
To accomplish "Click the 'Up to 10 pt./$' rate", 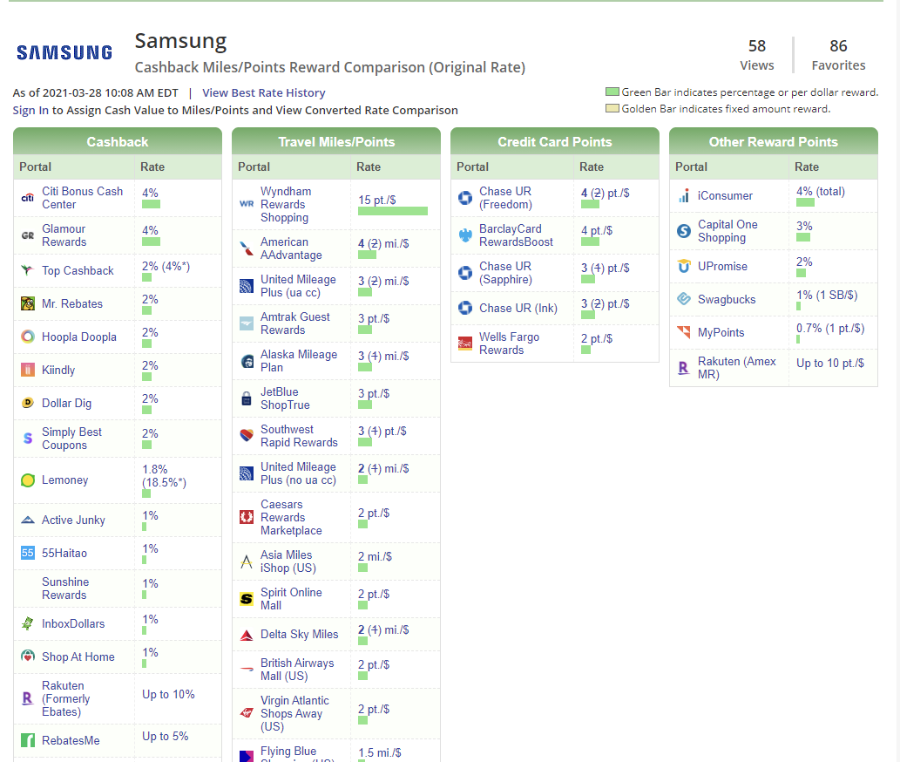I will click(830, 363).
